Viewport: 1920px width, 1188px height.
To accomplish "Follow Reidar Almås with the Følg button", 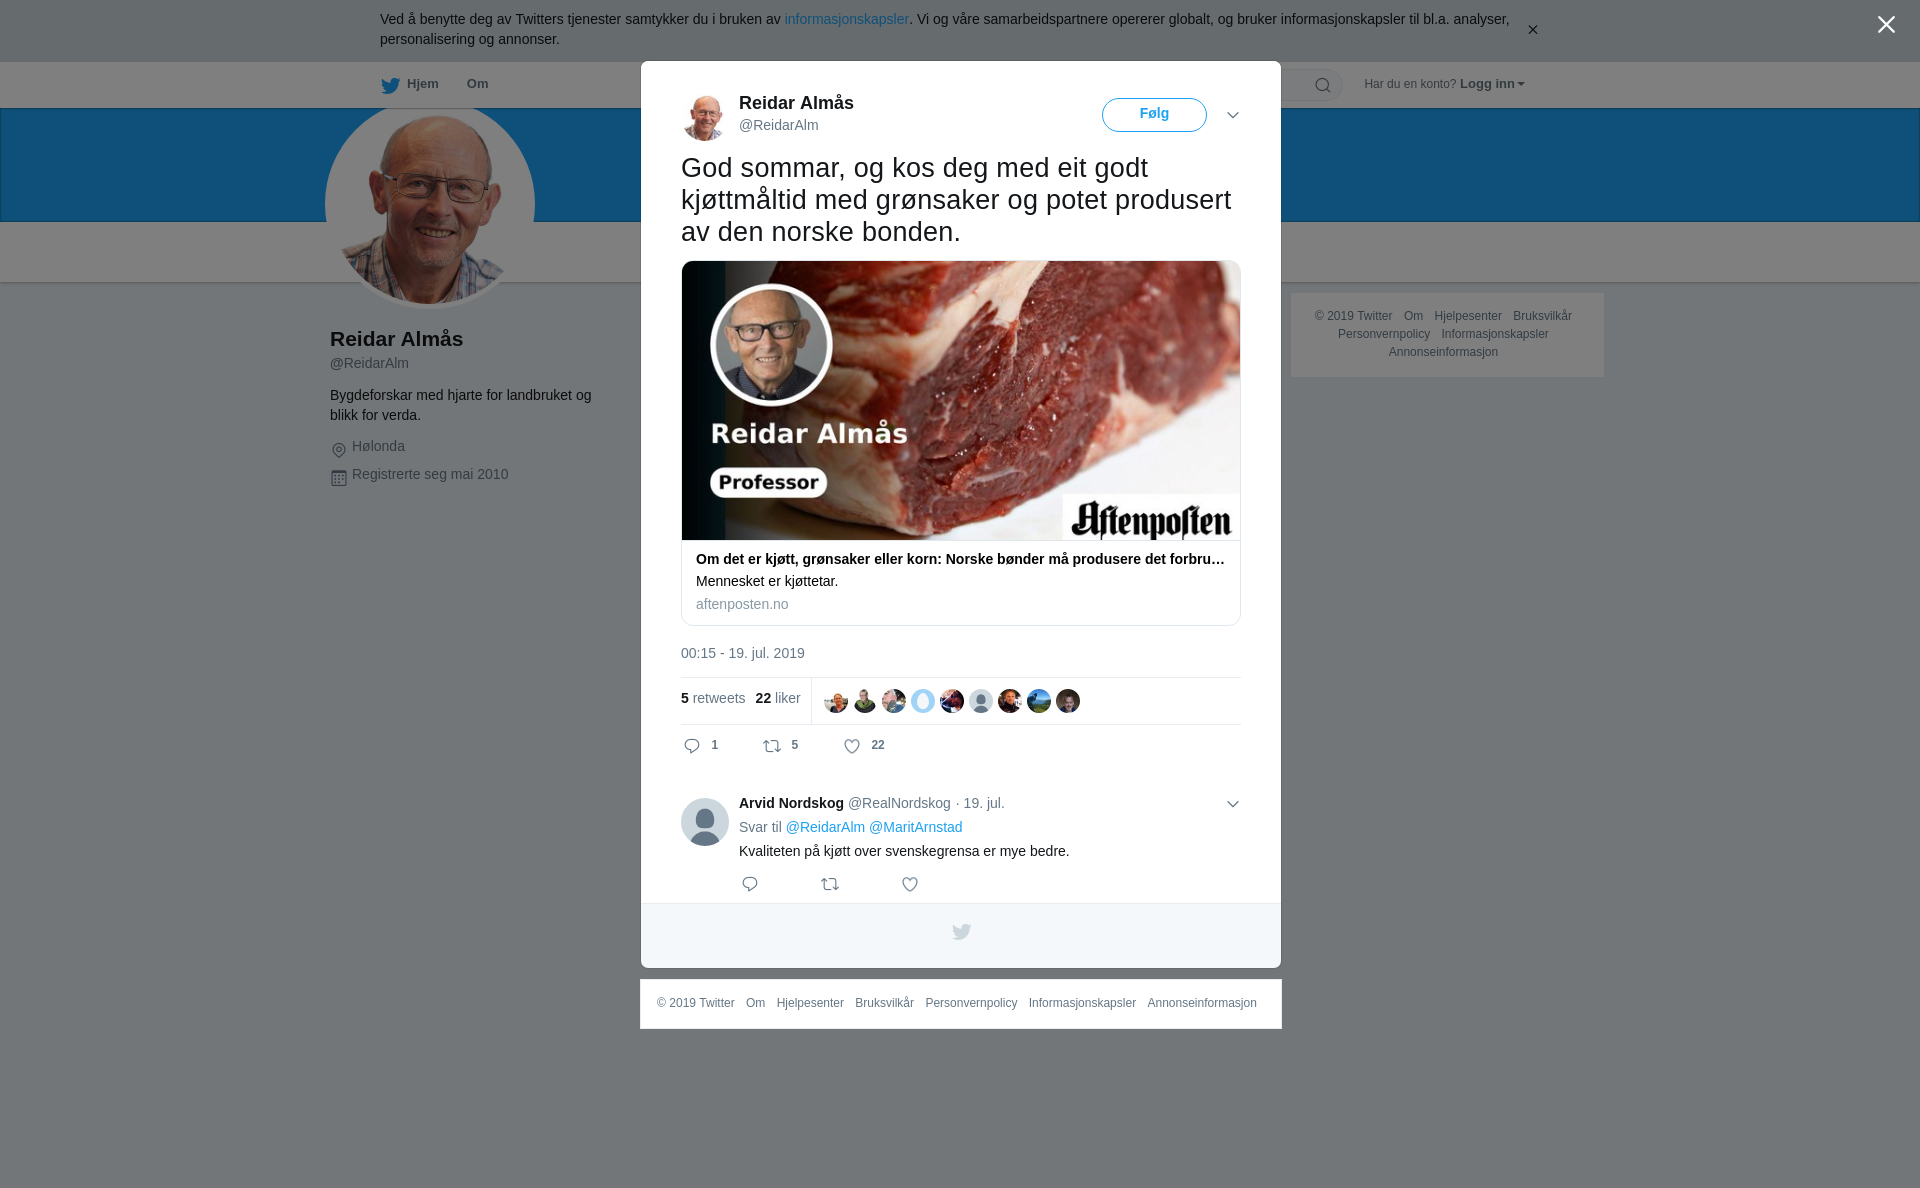I will click(x=1154, y=115).
